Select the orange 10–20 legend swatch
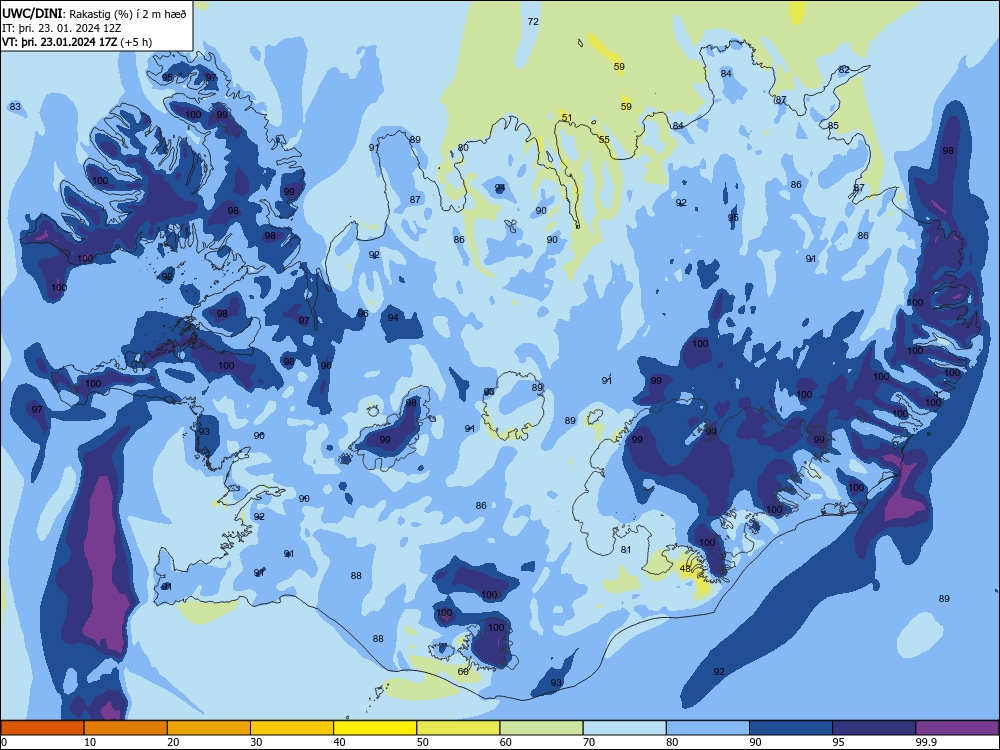This screenshot has width=1000, height=750. [x=126, y=728]
